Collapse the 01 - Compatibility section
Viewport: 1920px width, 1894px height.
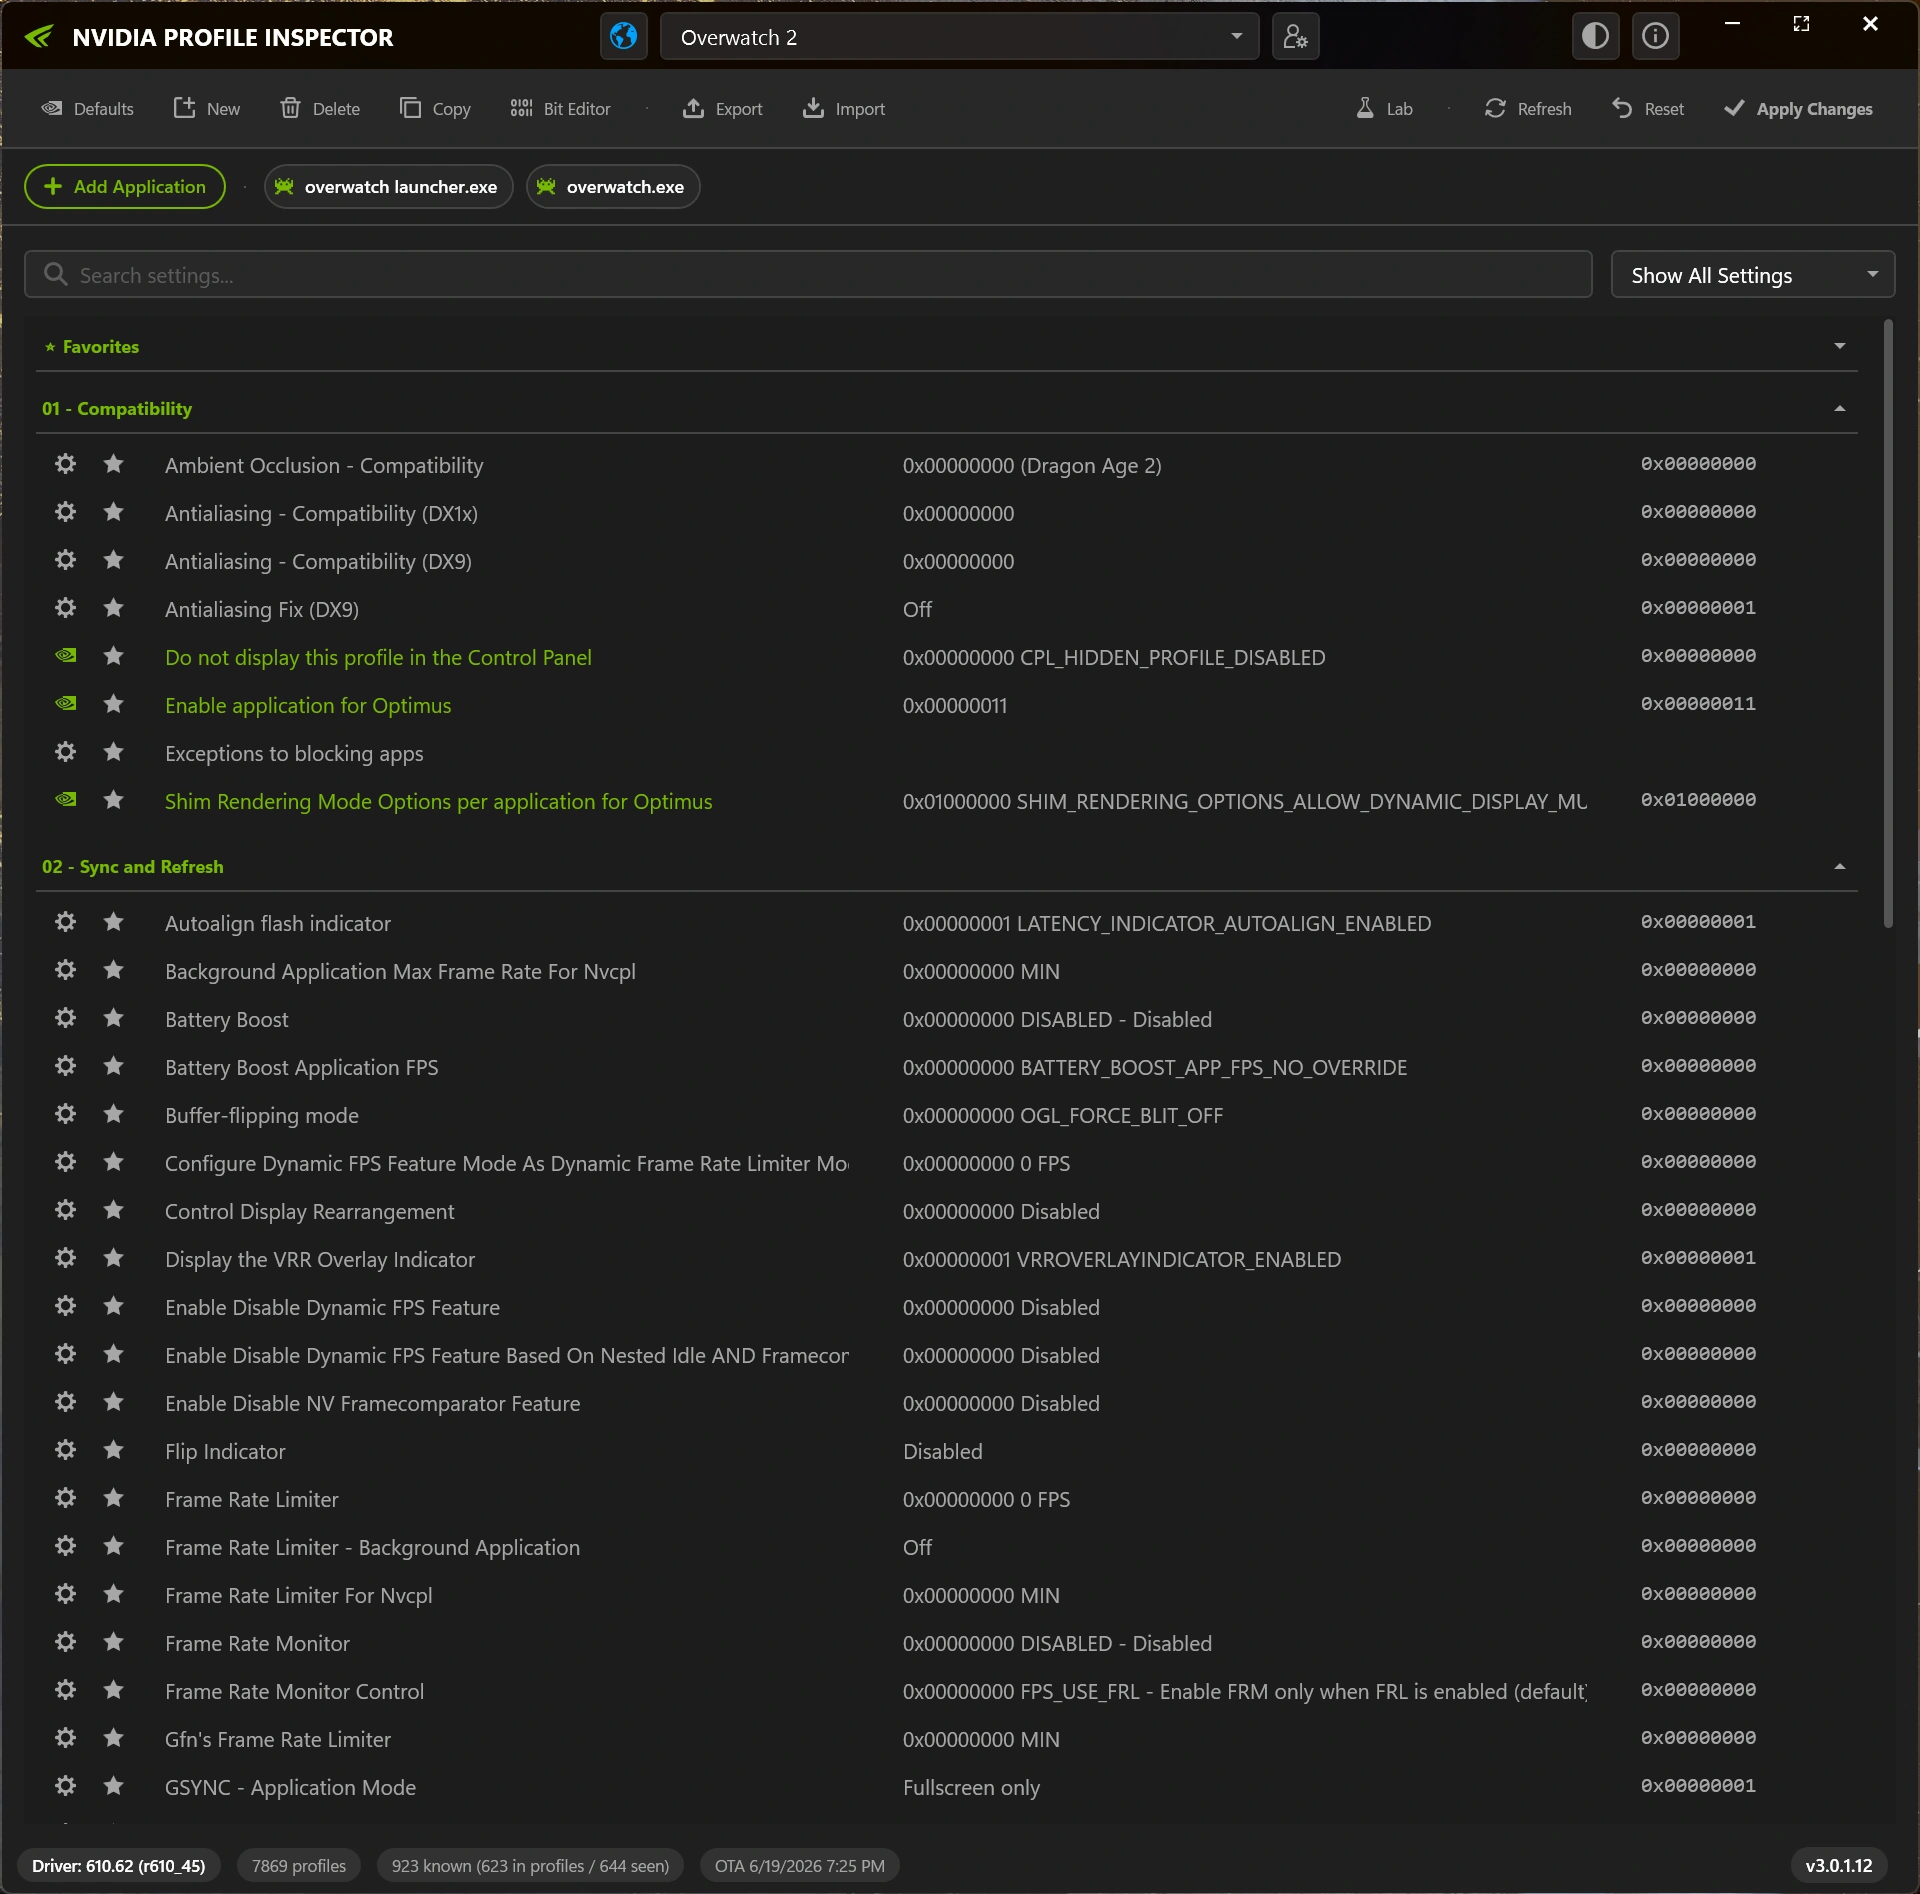[1839, 408]
